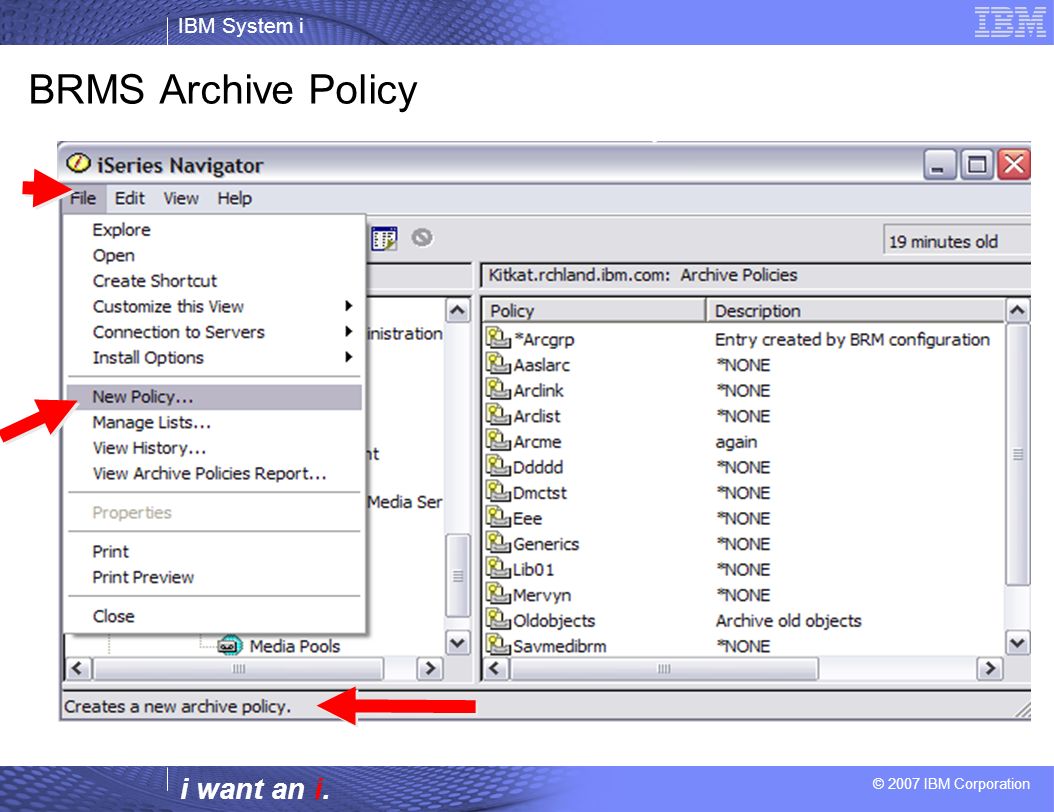
Task: Select the Dmctst policy icon
Action: point(498,491)
